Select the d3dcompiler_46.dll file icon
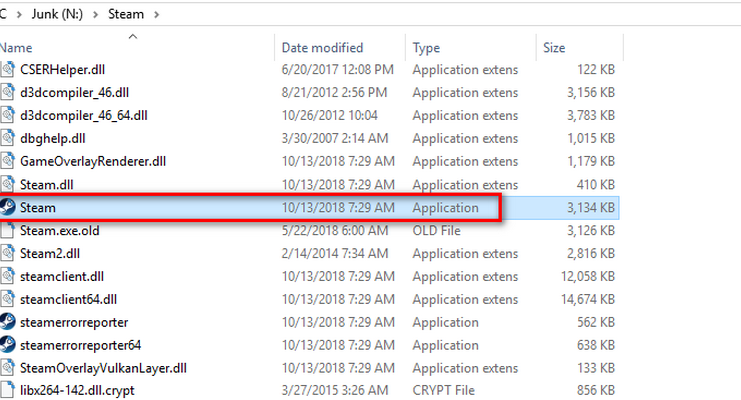The width and height of the screenshot is (741, 400). tap(7, 92)
